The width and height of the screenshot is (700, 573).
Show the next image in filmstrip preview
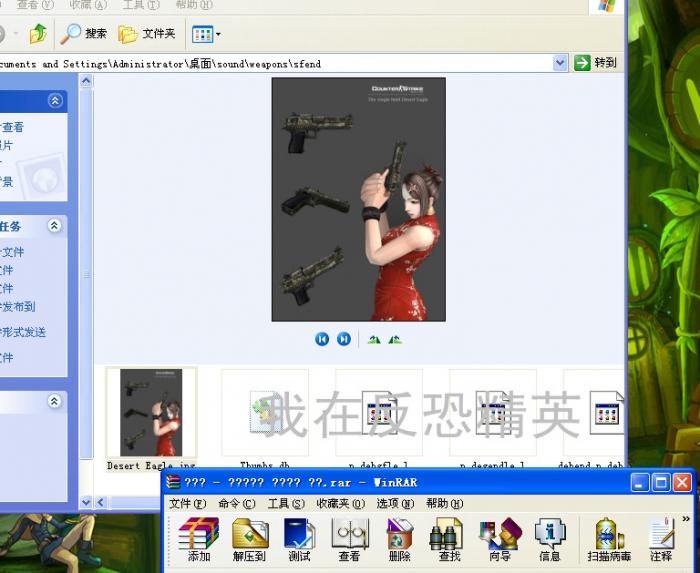(x=344, y=339)
